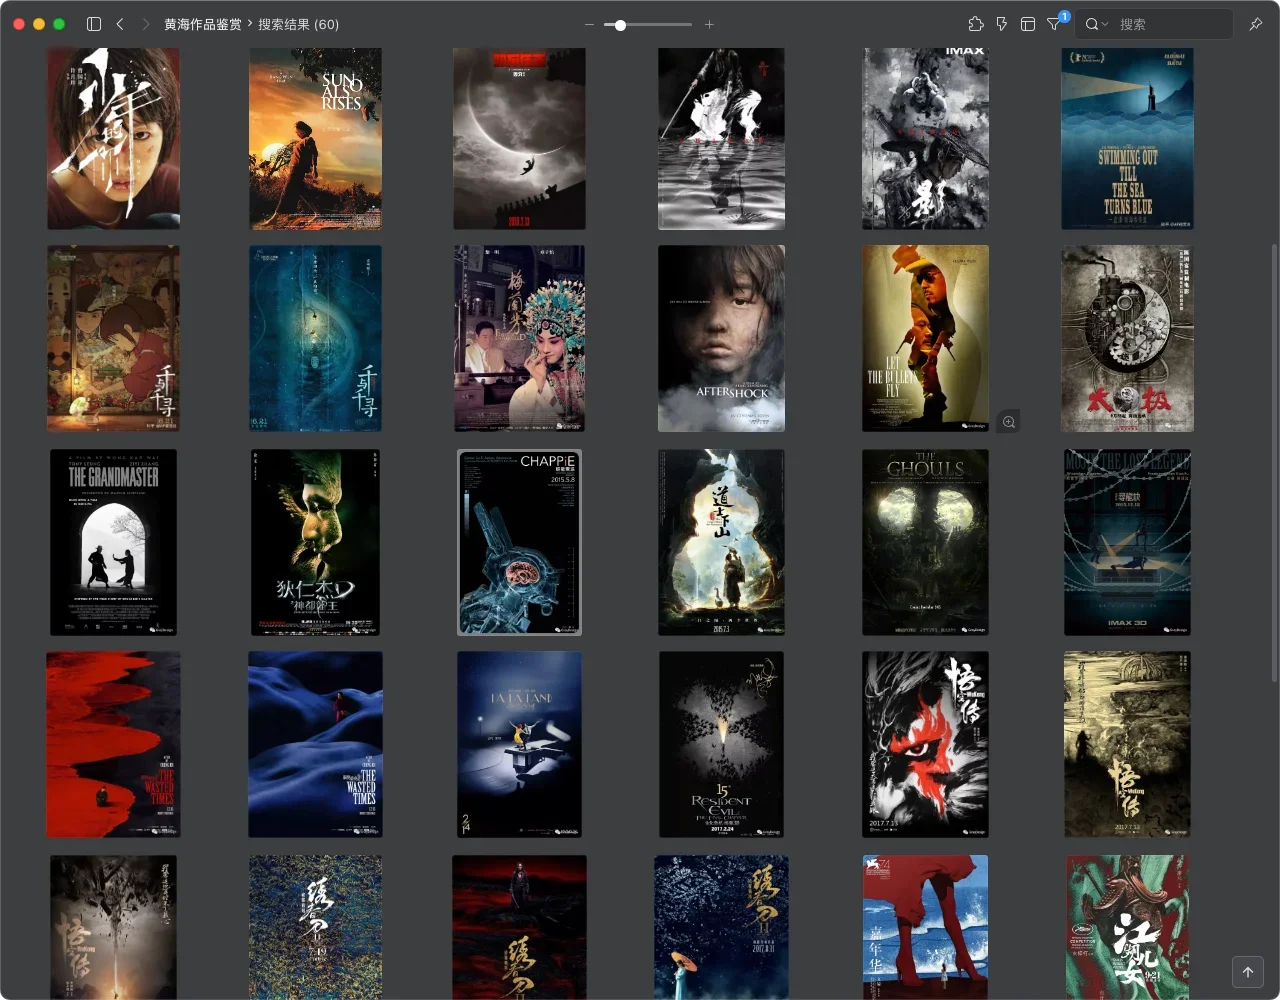Select the blue Spirited Away 千与千寻 poster

click(315, 338)
